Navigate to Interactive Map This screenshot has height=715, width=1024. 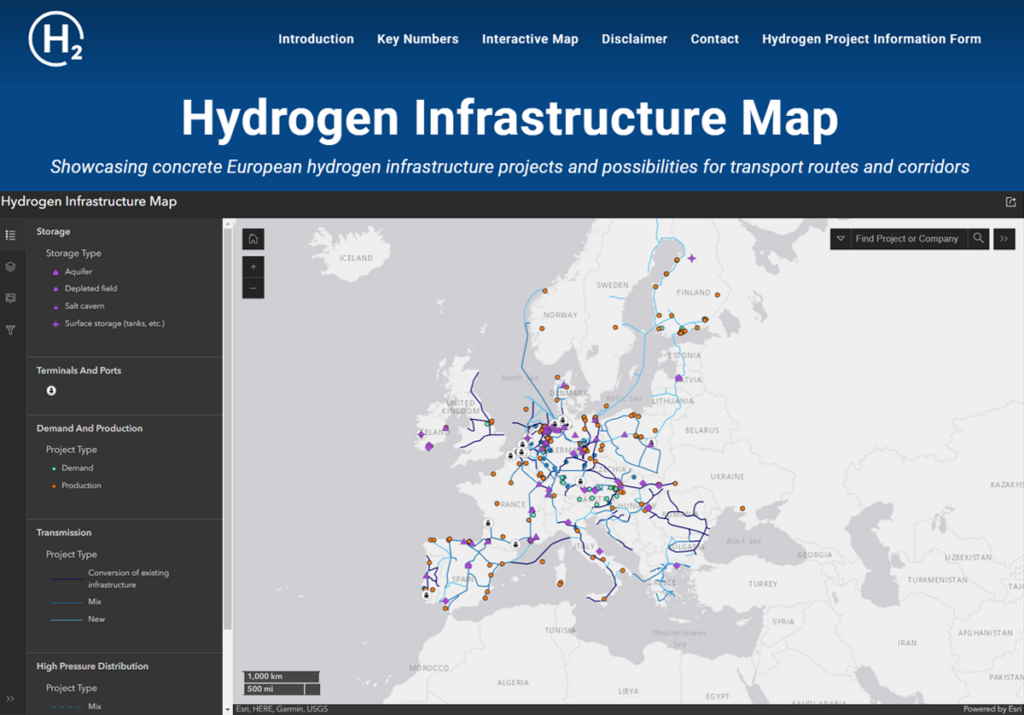pos(530,39)
